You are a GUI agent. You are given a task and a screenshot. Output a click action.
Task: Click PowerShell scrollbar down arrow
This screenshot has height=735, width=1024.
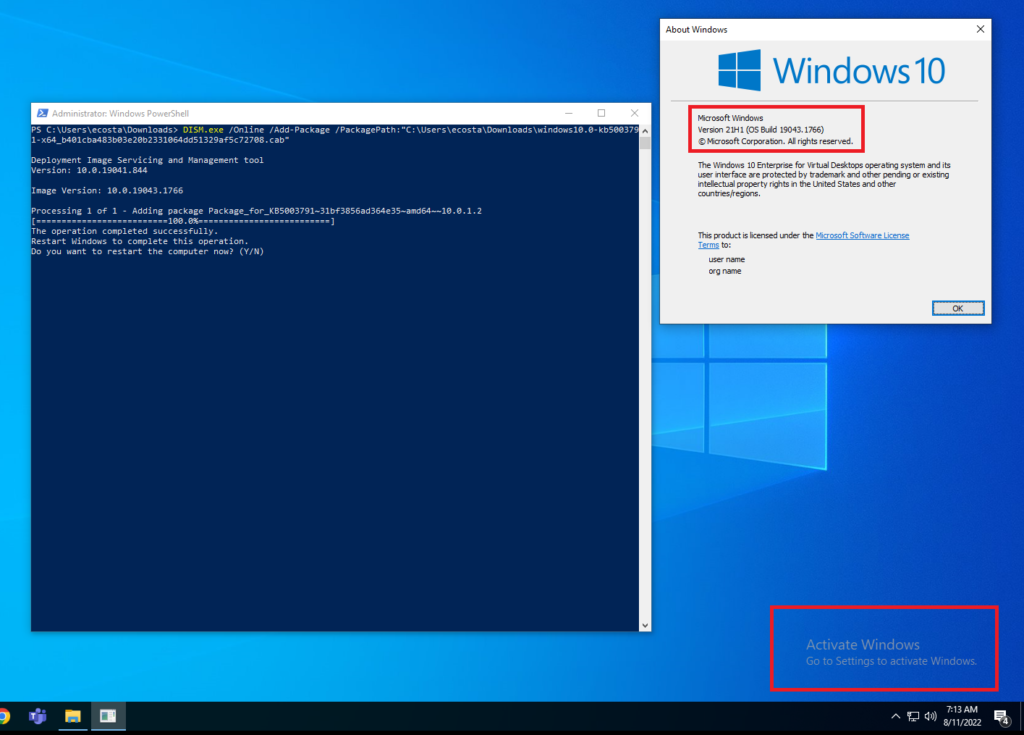coord(645,625)
